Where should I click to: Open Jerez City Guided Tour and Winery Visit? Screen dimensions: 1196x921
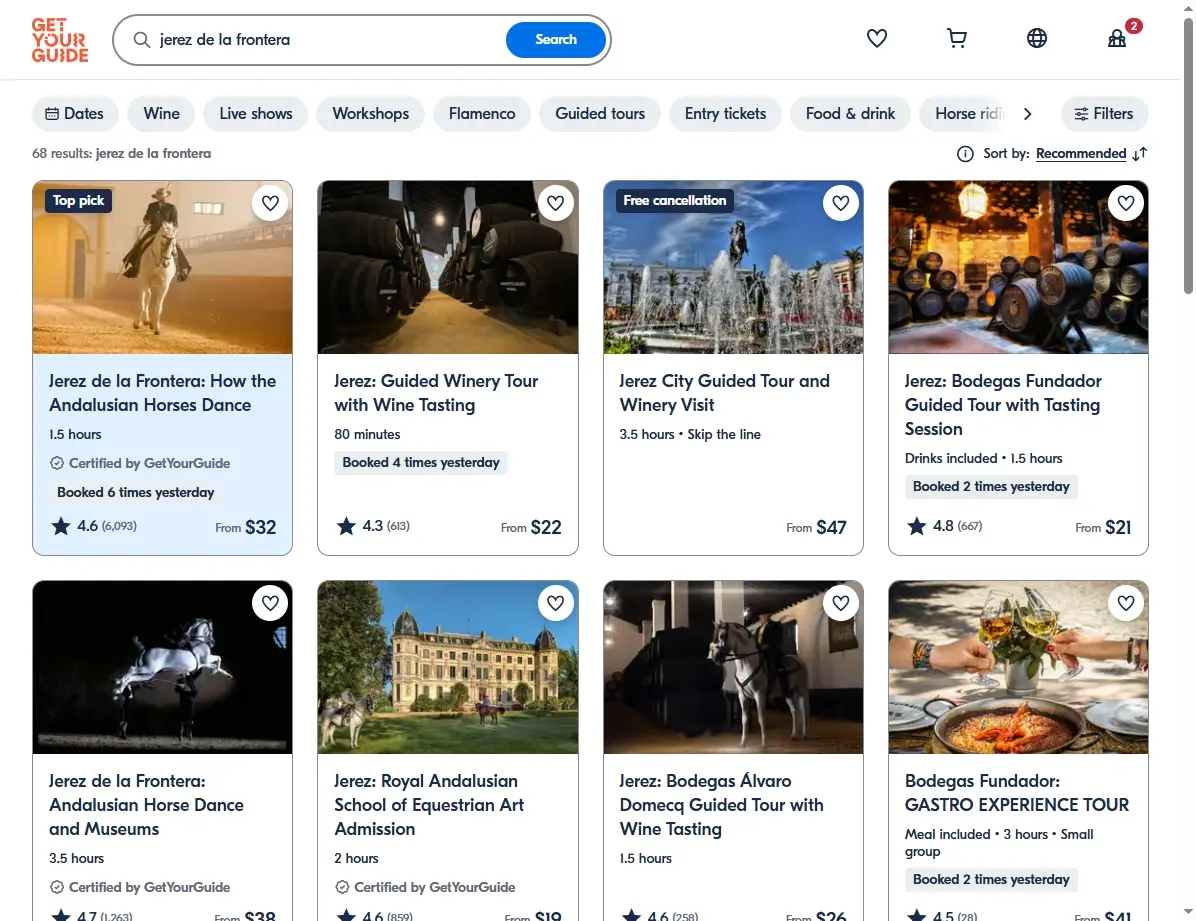pos(724,393)
